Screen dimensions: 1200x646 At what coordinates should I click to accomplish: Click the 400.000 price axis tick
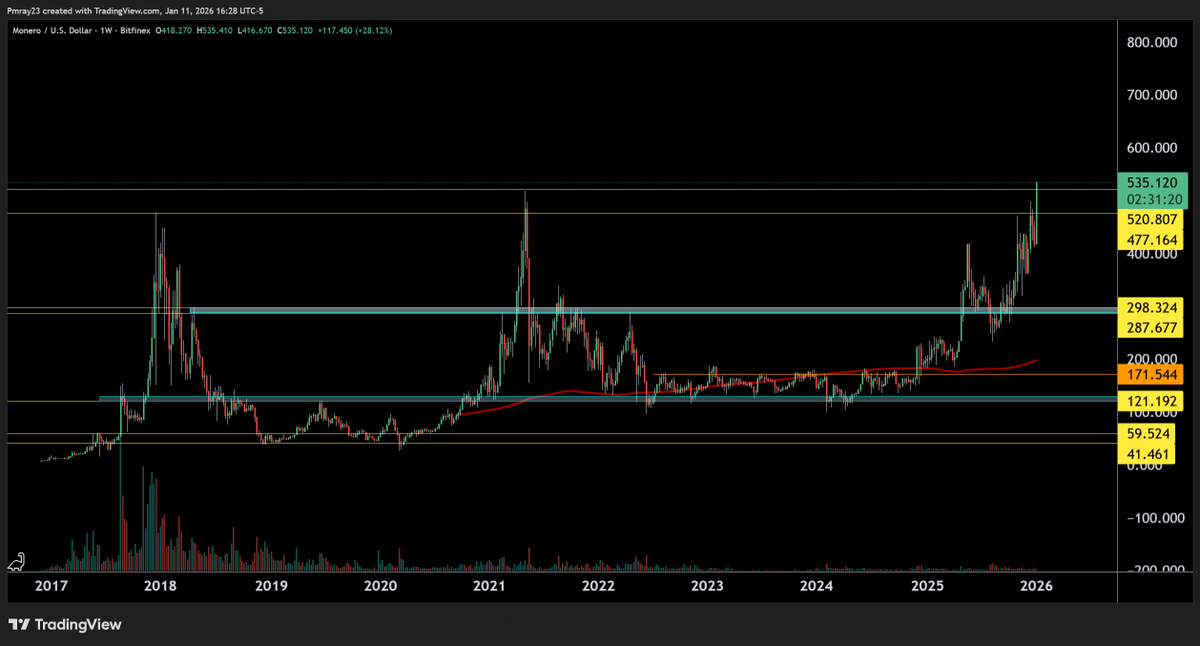(x=1152, y=254)
